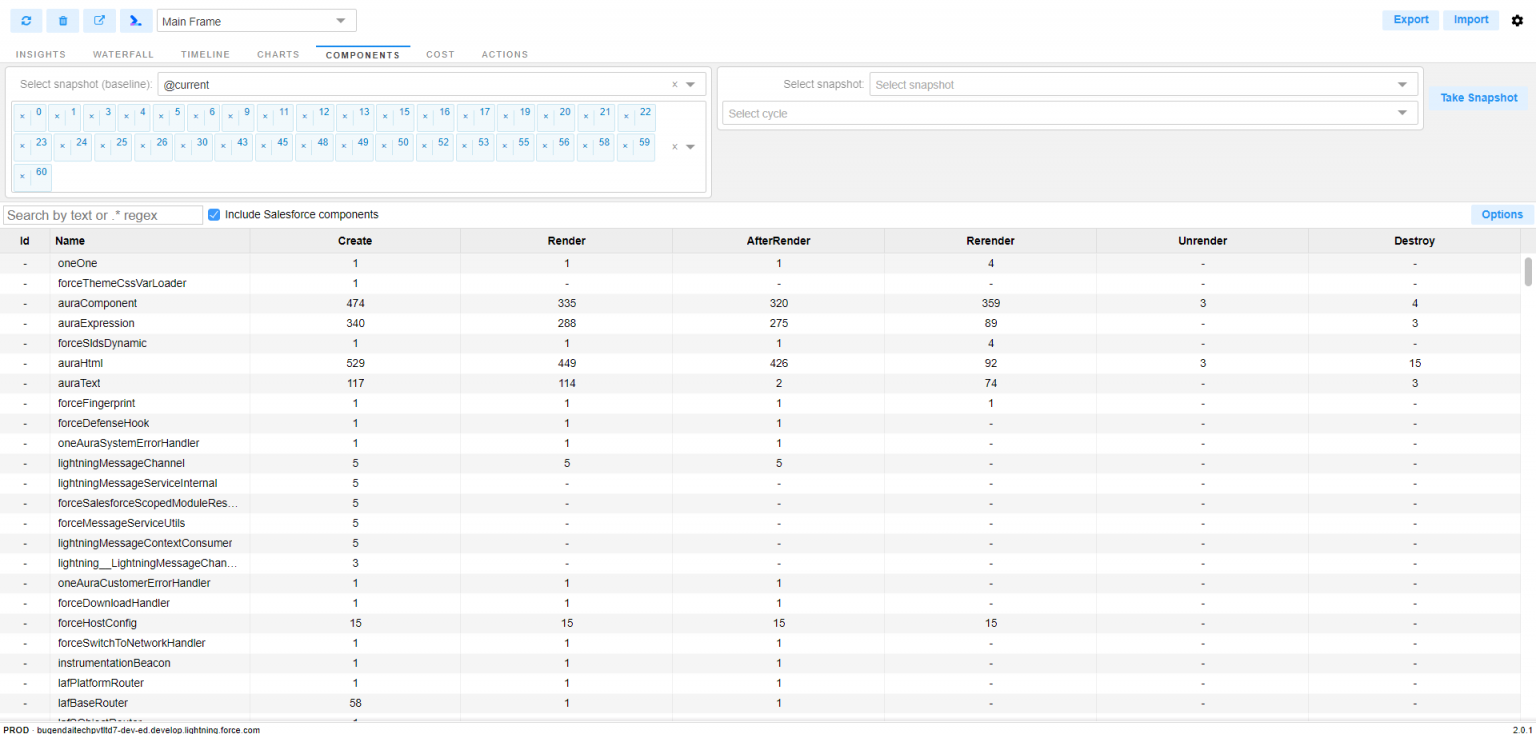Disable Include Salesforce components checkbox
Image resolution: width=1536 pixels, height=734 pixels.
click(x=214, y=214)
